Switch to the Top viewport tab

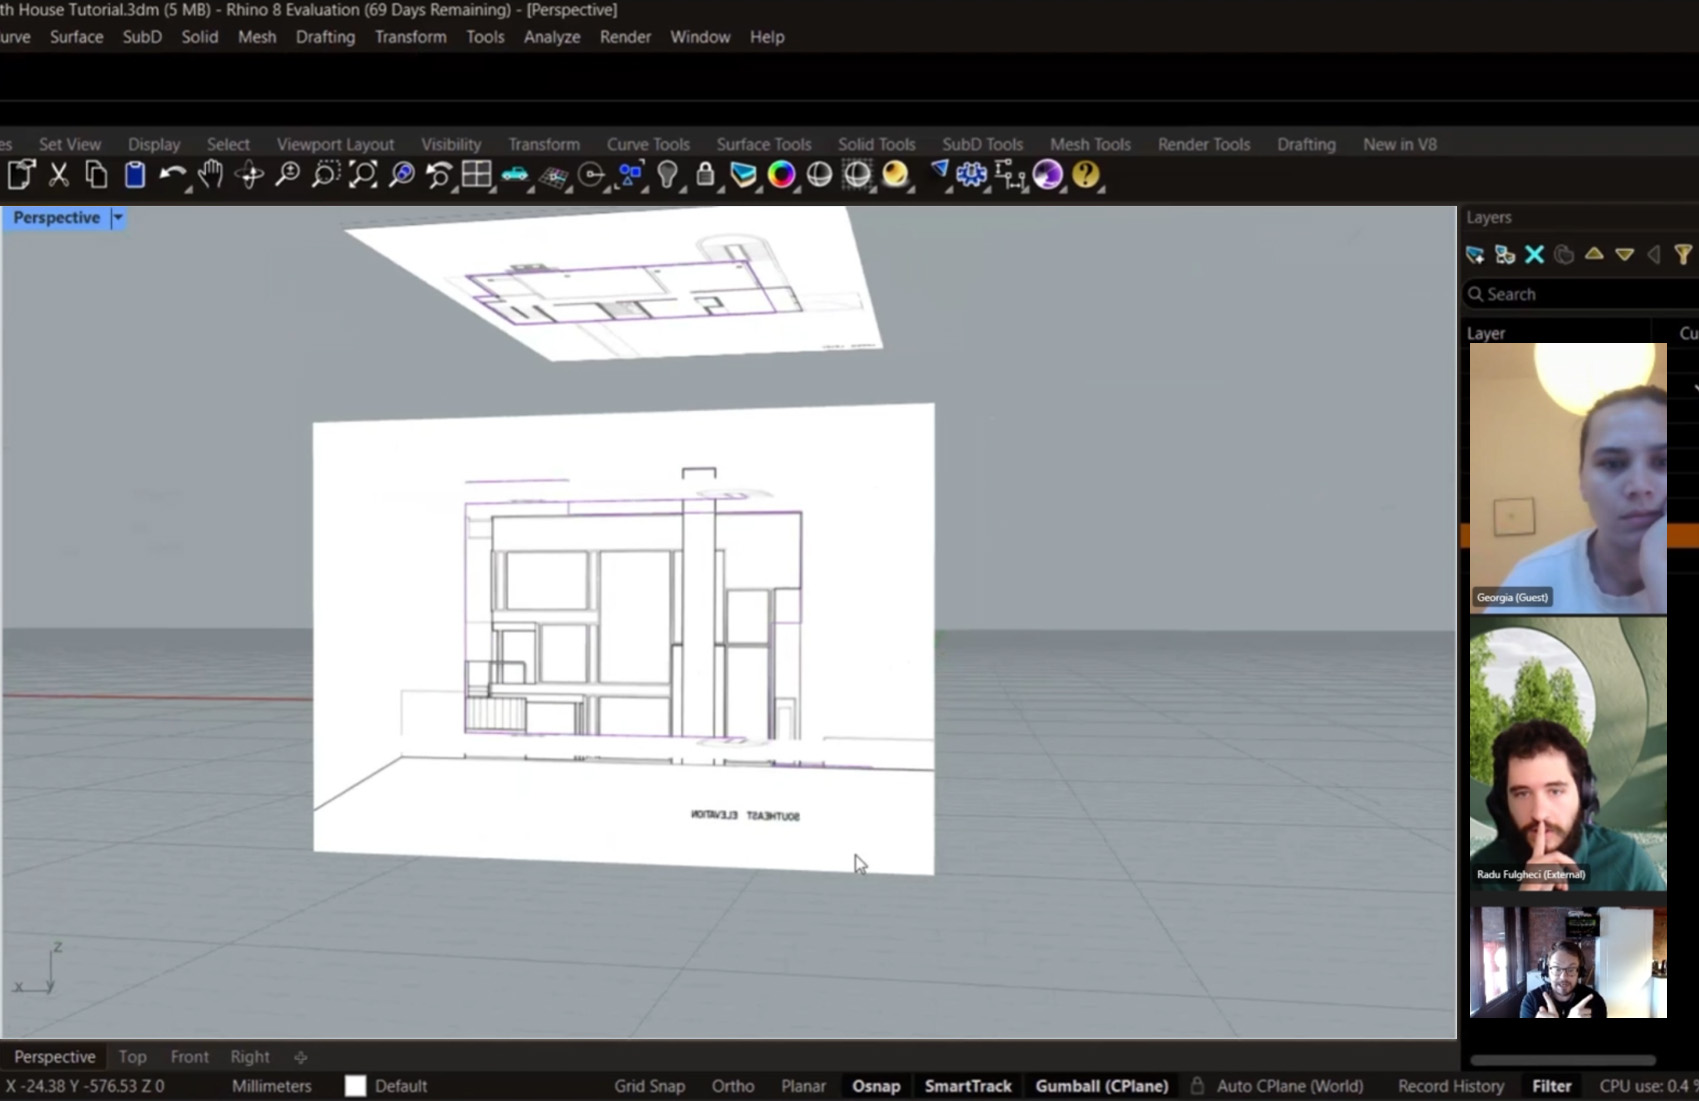point(132,1056)
